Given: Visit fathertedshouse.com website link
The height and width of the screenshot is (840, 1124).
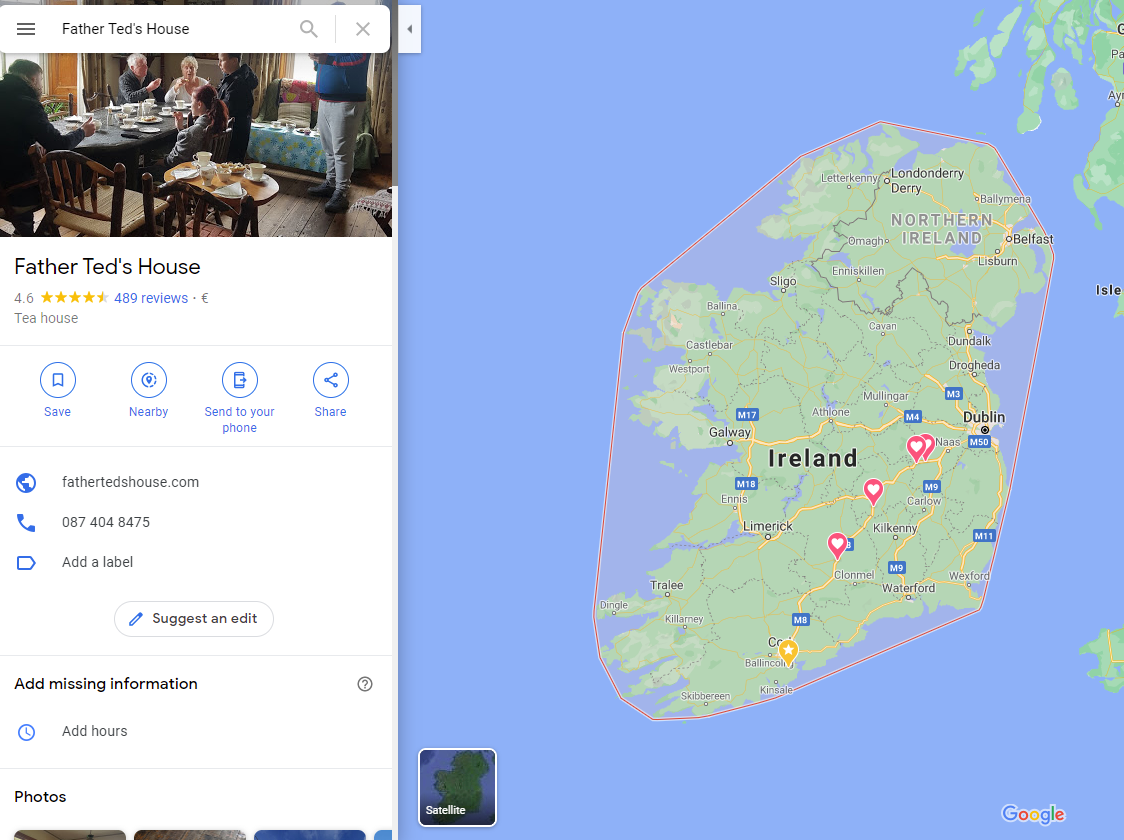Looking at the screenshot, I should [x=130, y=482].
